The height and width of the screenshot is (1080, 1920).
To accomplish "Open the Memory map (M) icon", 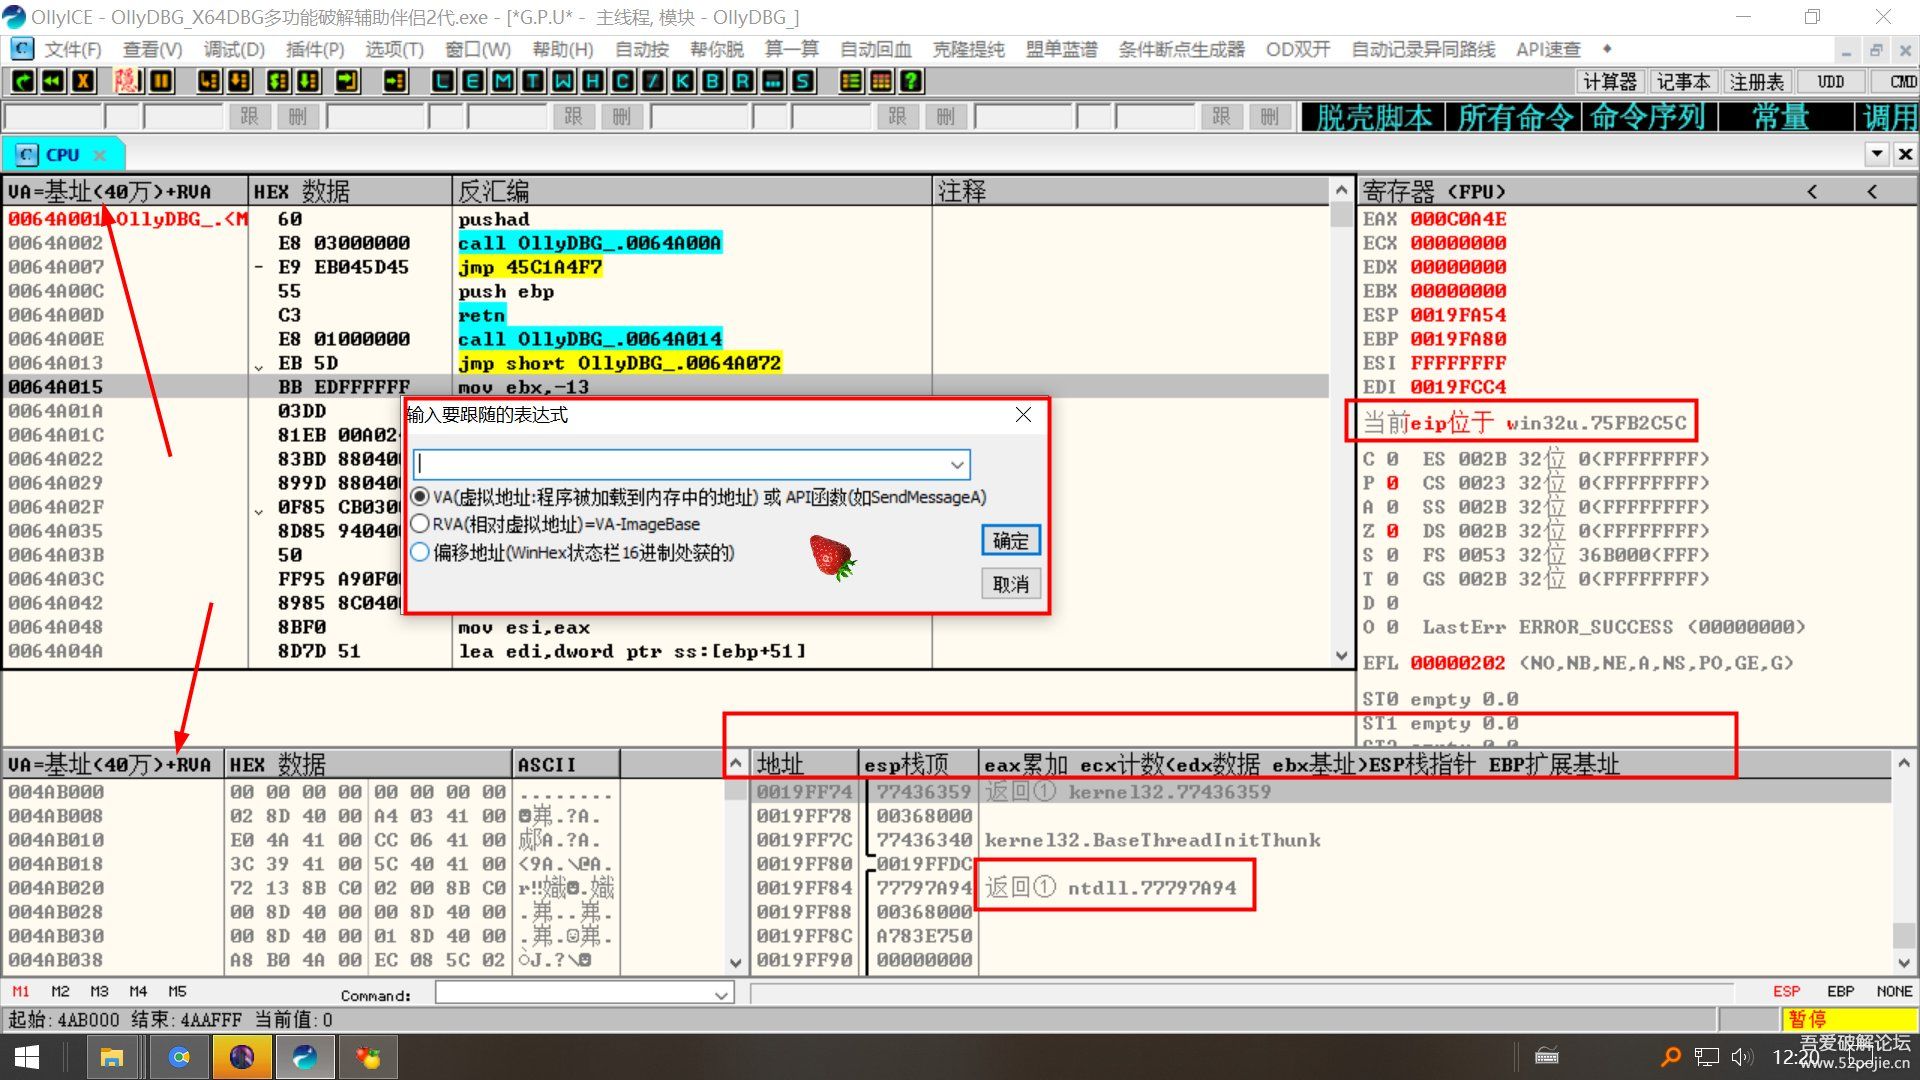I will [x=503, y=81].
